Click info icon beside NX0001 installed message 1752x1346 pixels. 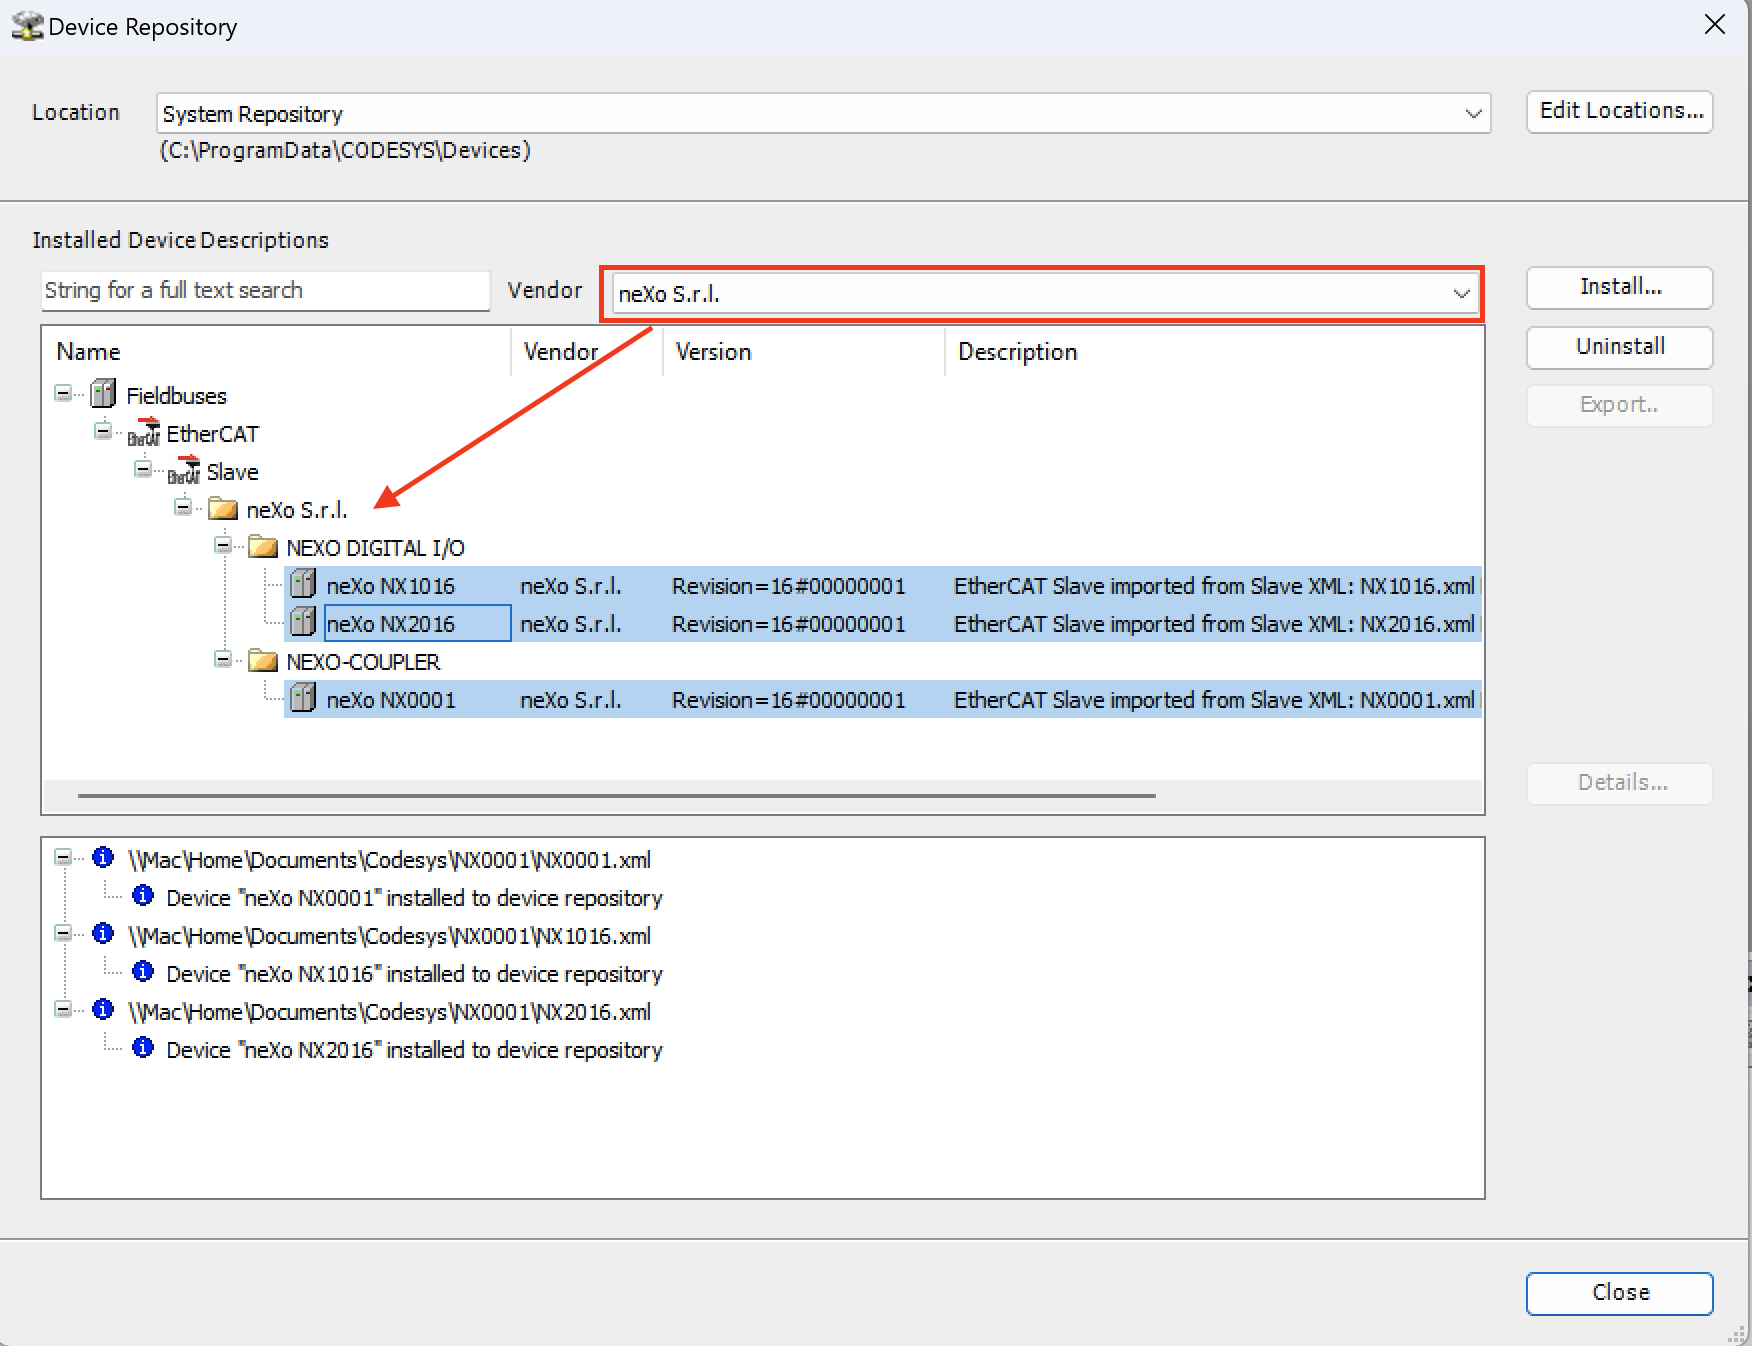[143, 896]
